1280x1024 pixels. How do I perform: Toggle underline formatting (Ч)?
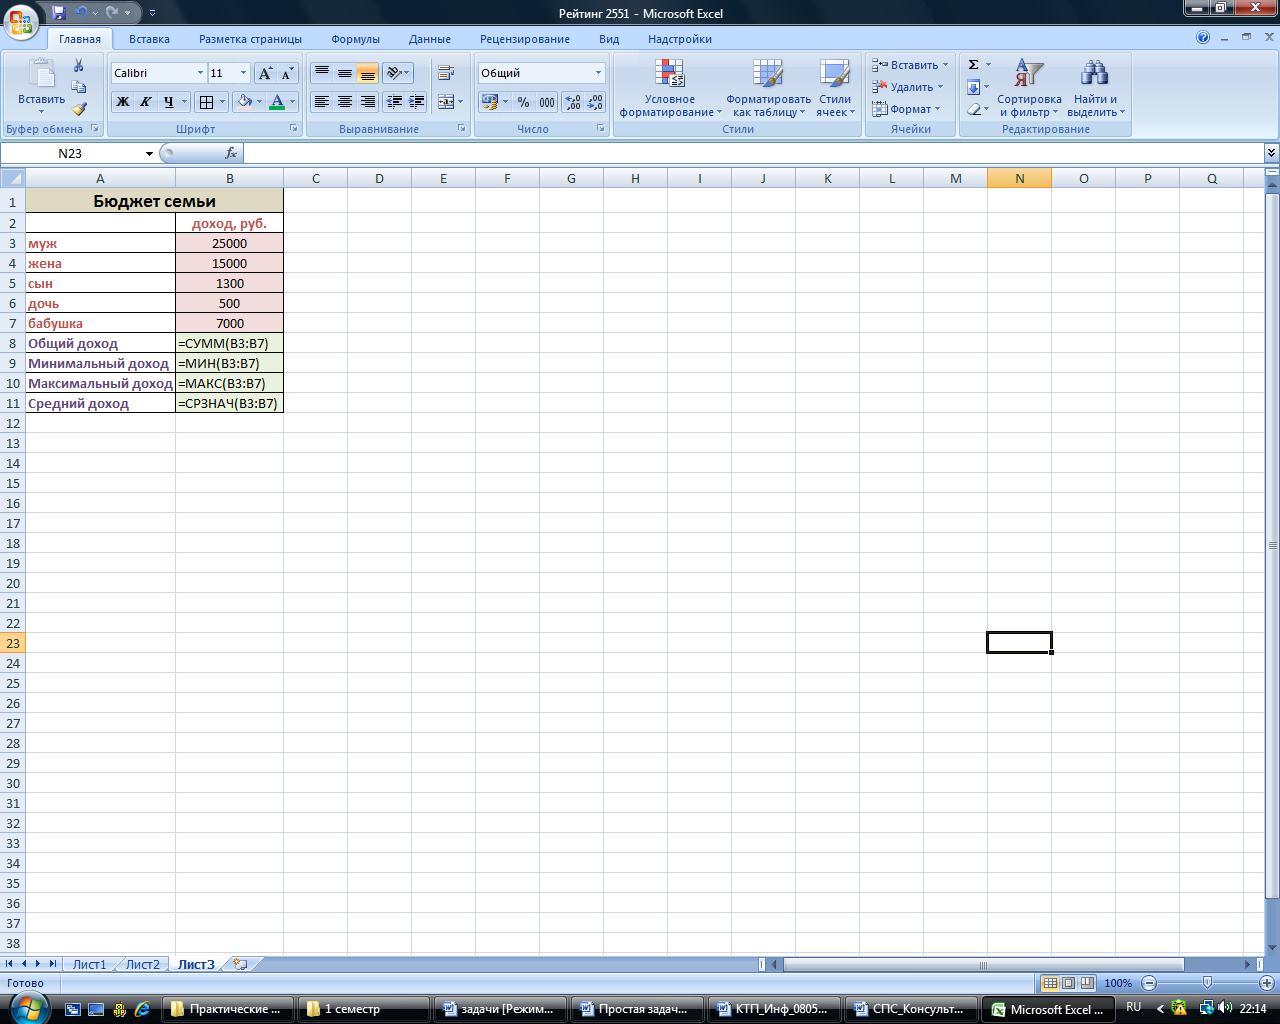coord(168,102)
